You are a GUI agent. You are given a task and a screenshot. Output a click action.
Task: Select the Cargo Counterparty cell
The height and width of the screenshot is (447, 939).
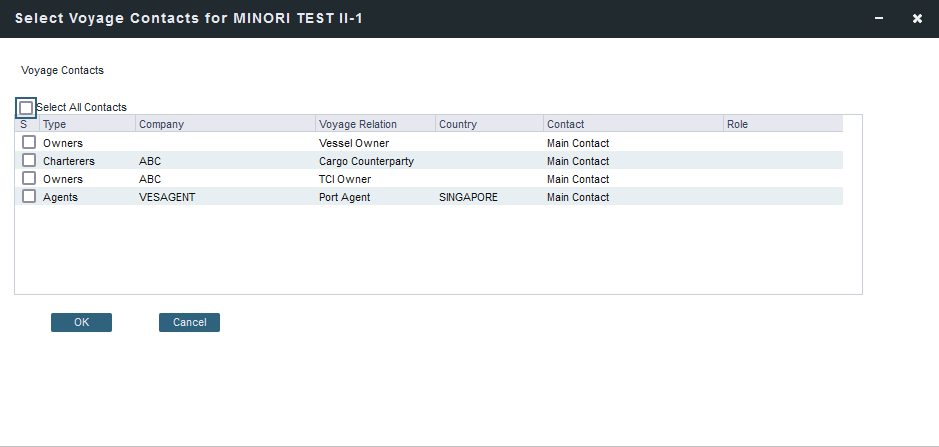[x=366, y=161]
